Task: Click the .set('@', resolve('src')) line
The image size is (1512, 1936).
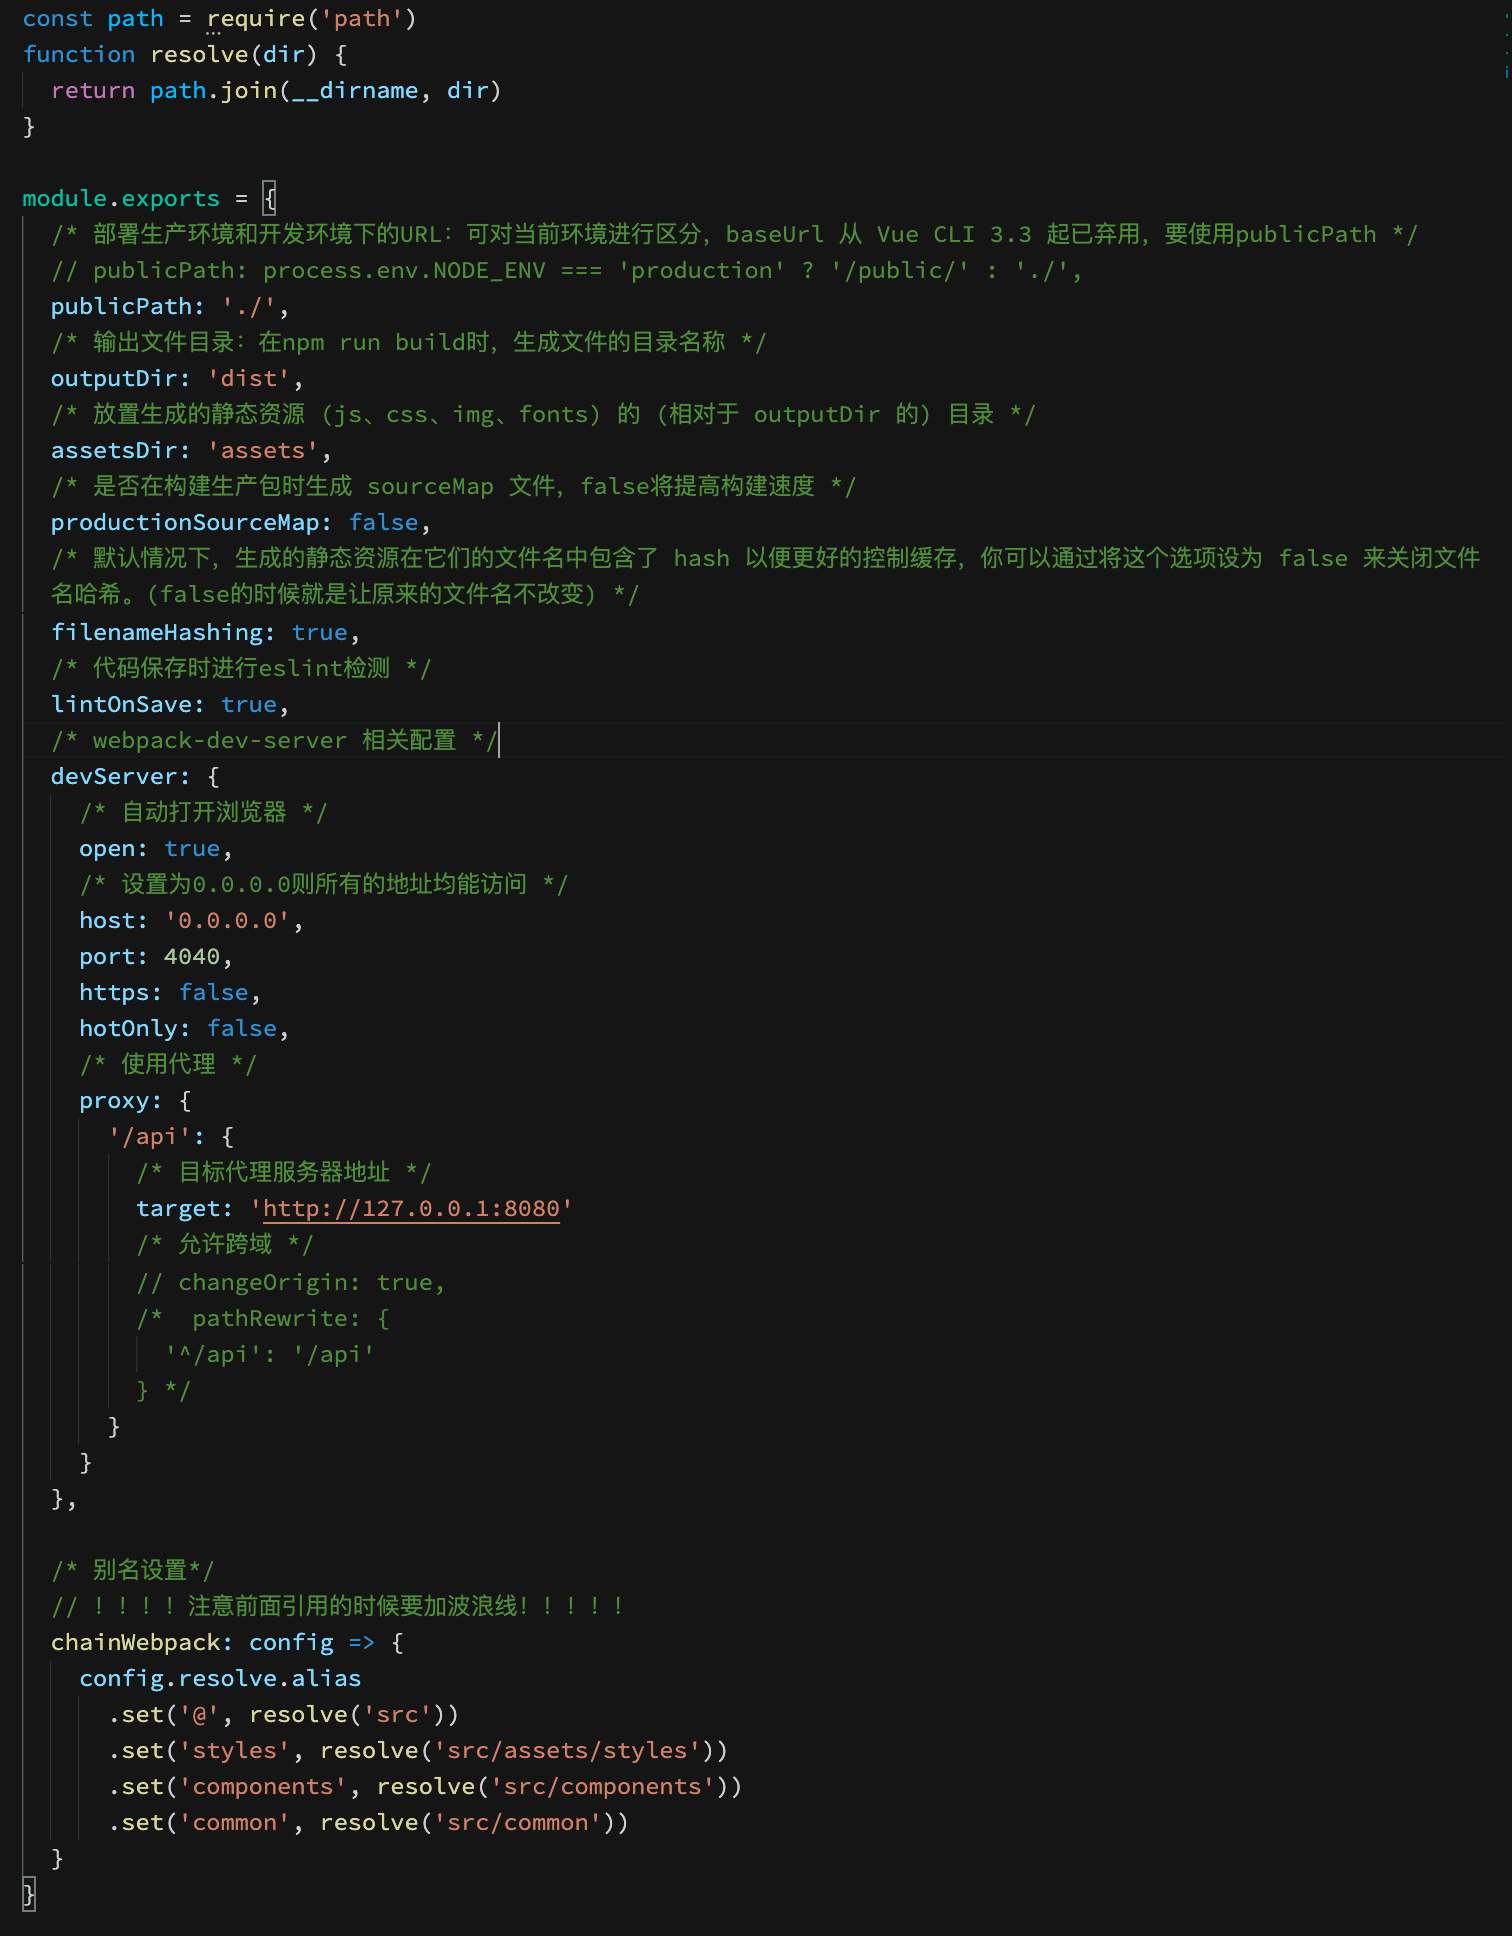Action: click(x=284, y=1714)
